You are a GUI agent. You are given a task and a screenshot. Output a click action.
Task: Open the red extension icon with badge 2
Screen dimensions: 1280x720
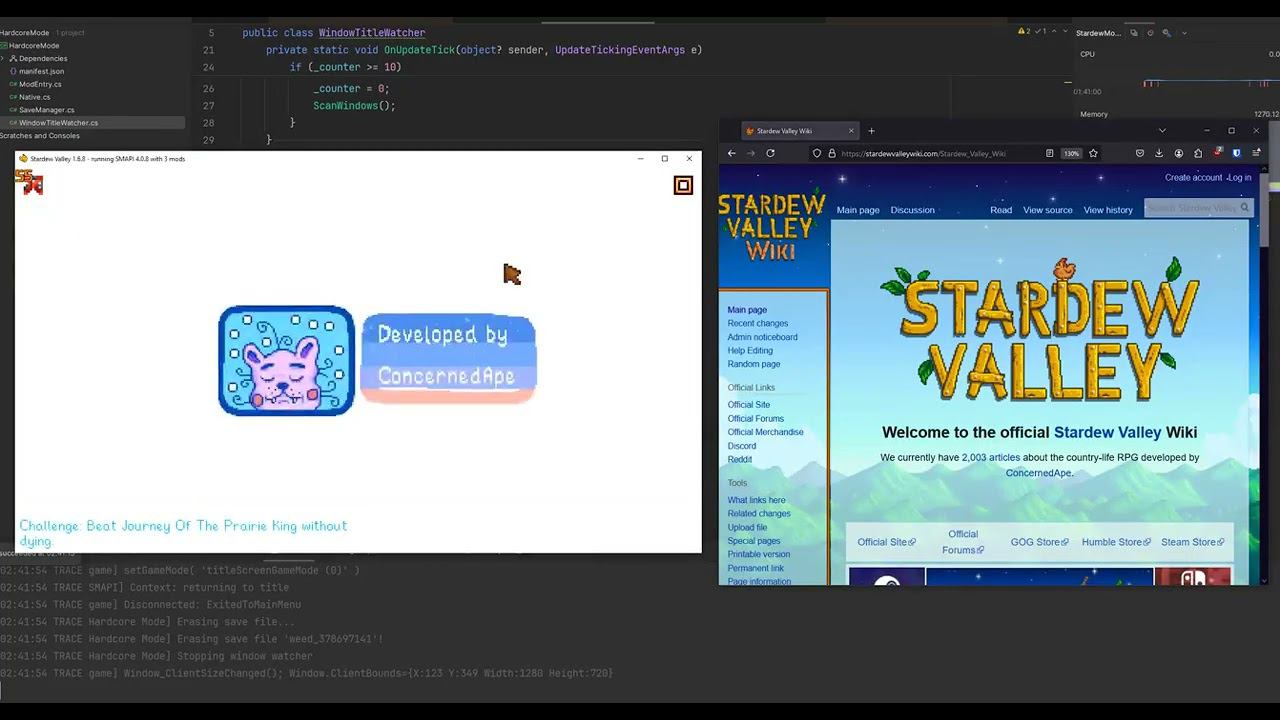1217,153
